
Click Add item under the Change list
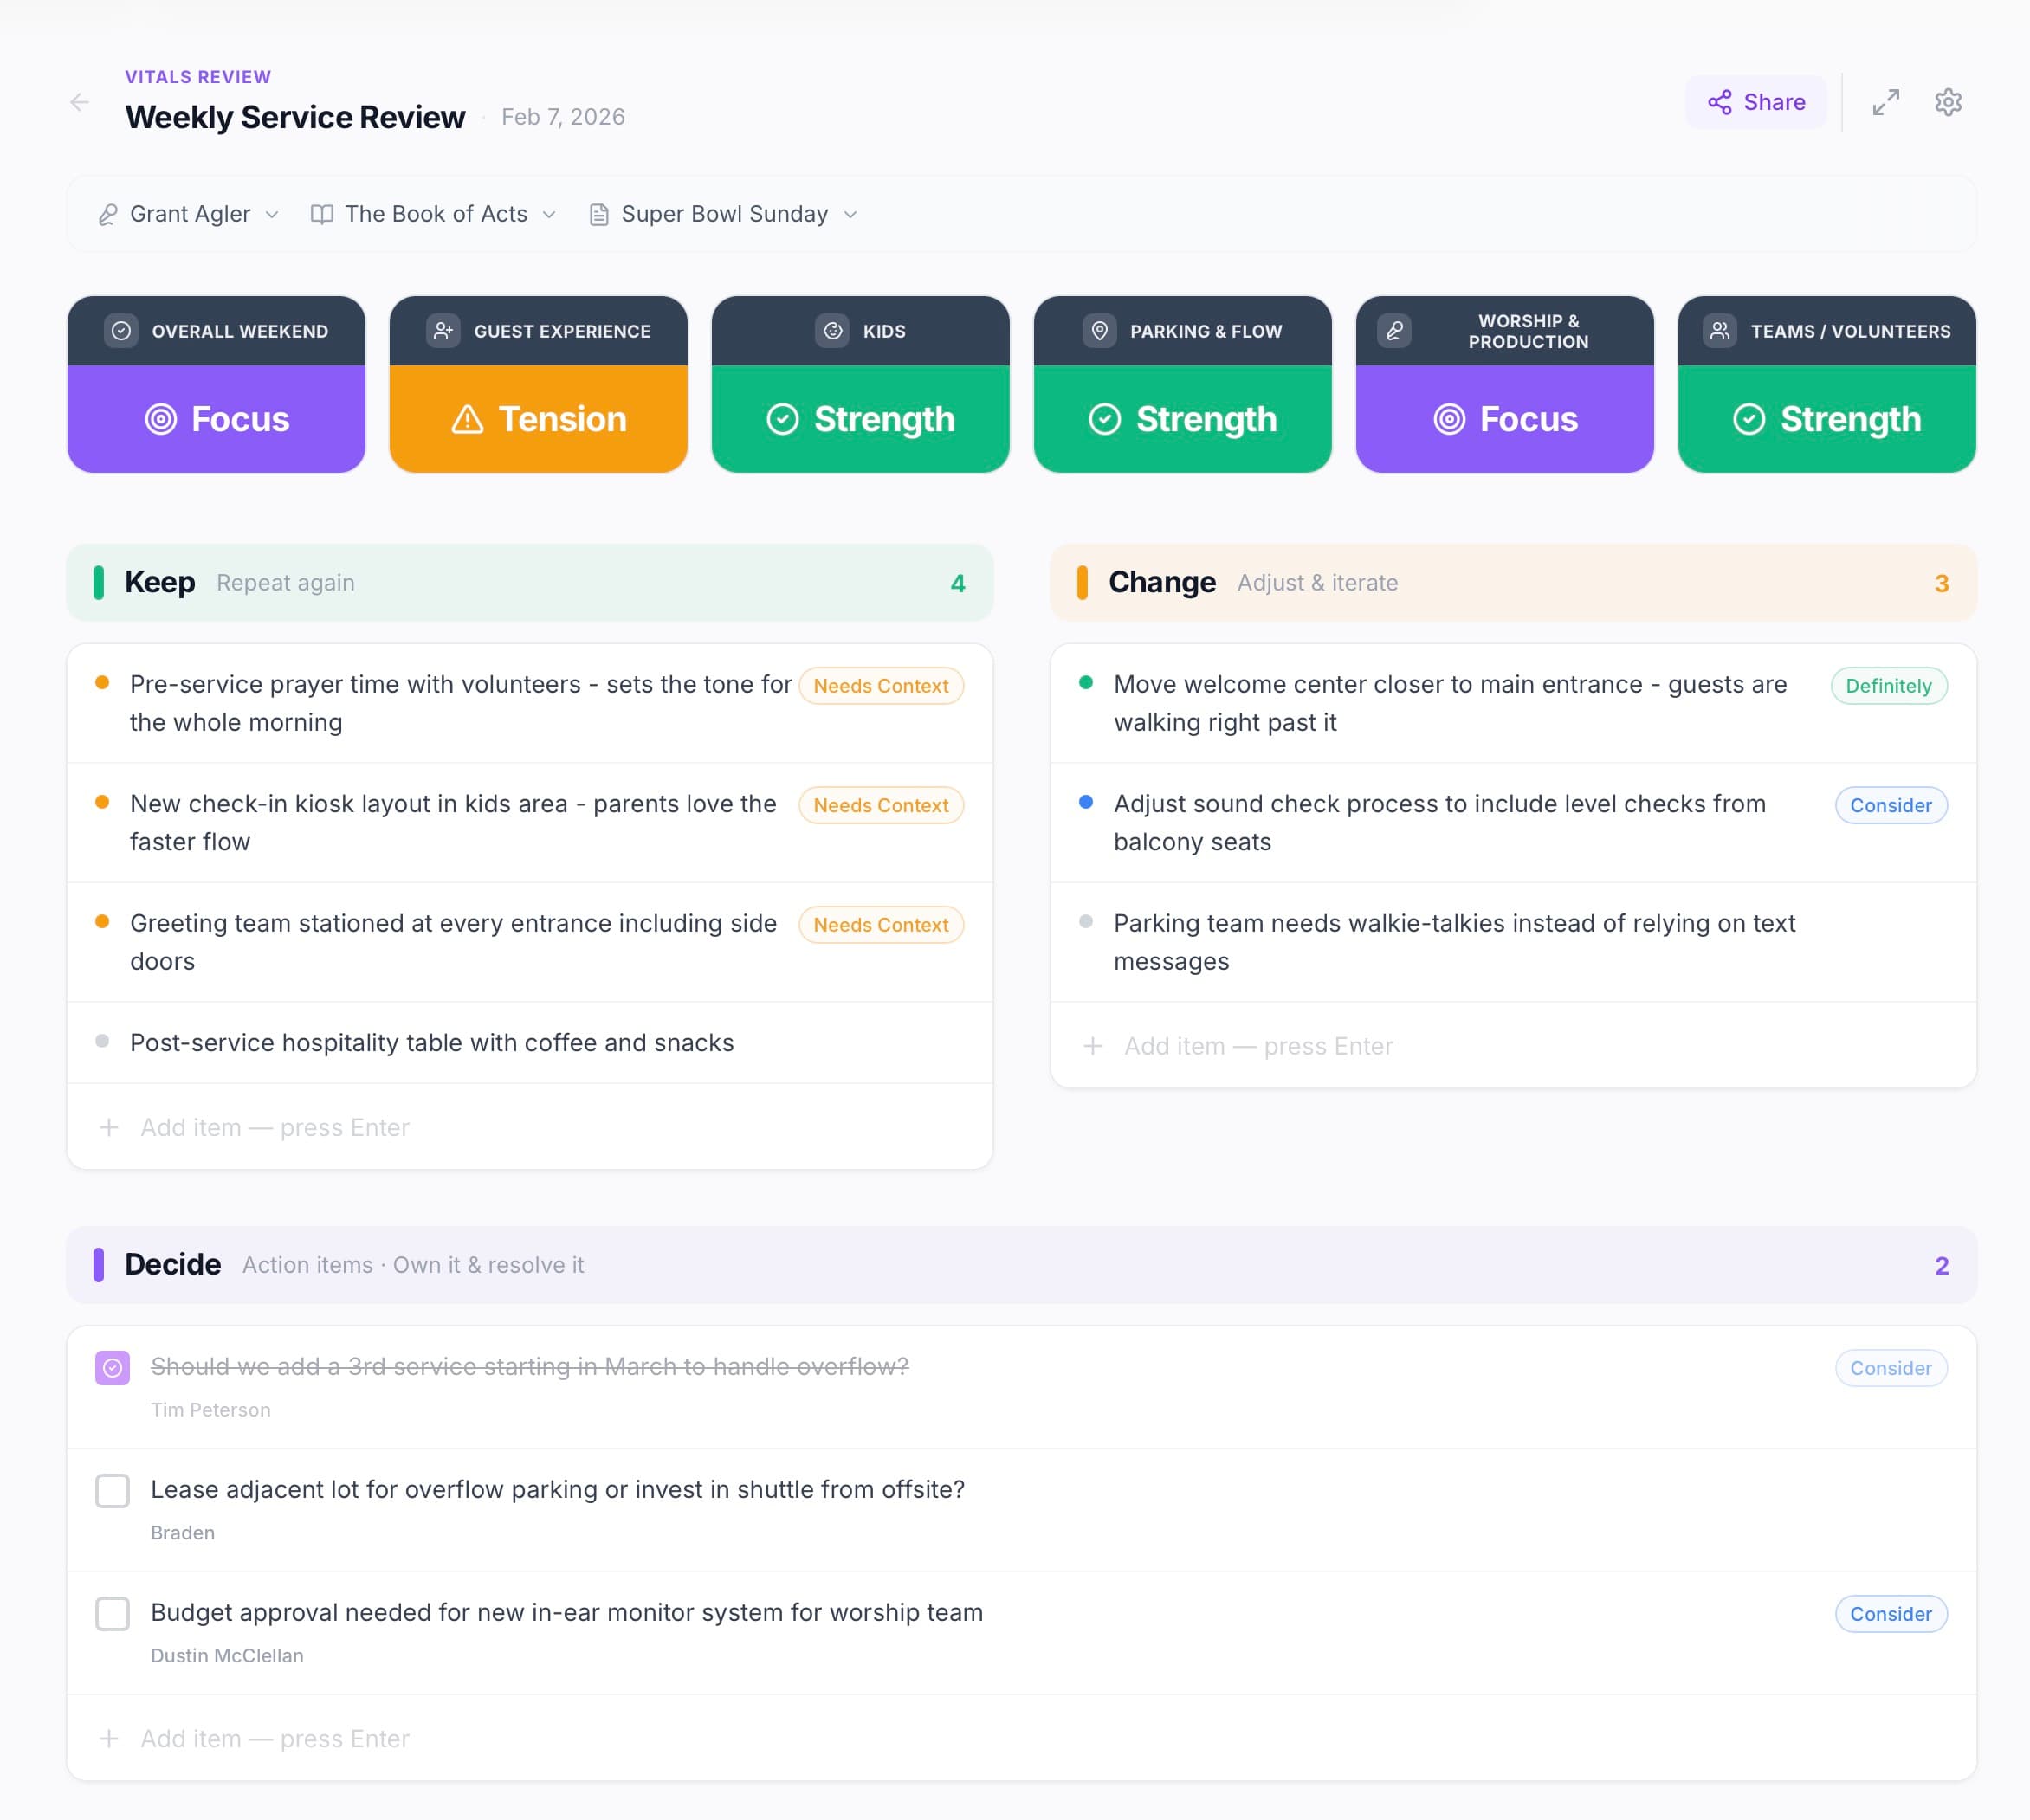1257,1045
